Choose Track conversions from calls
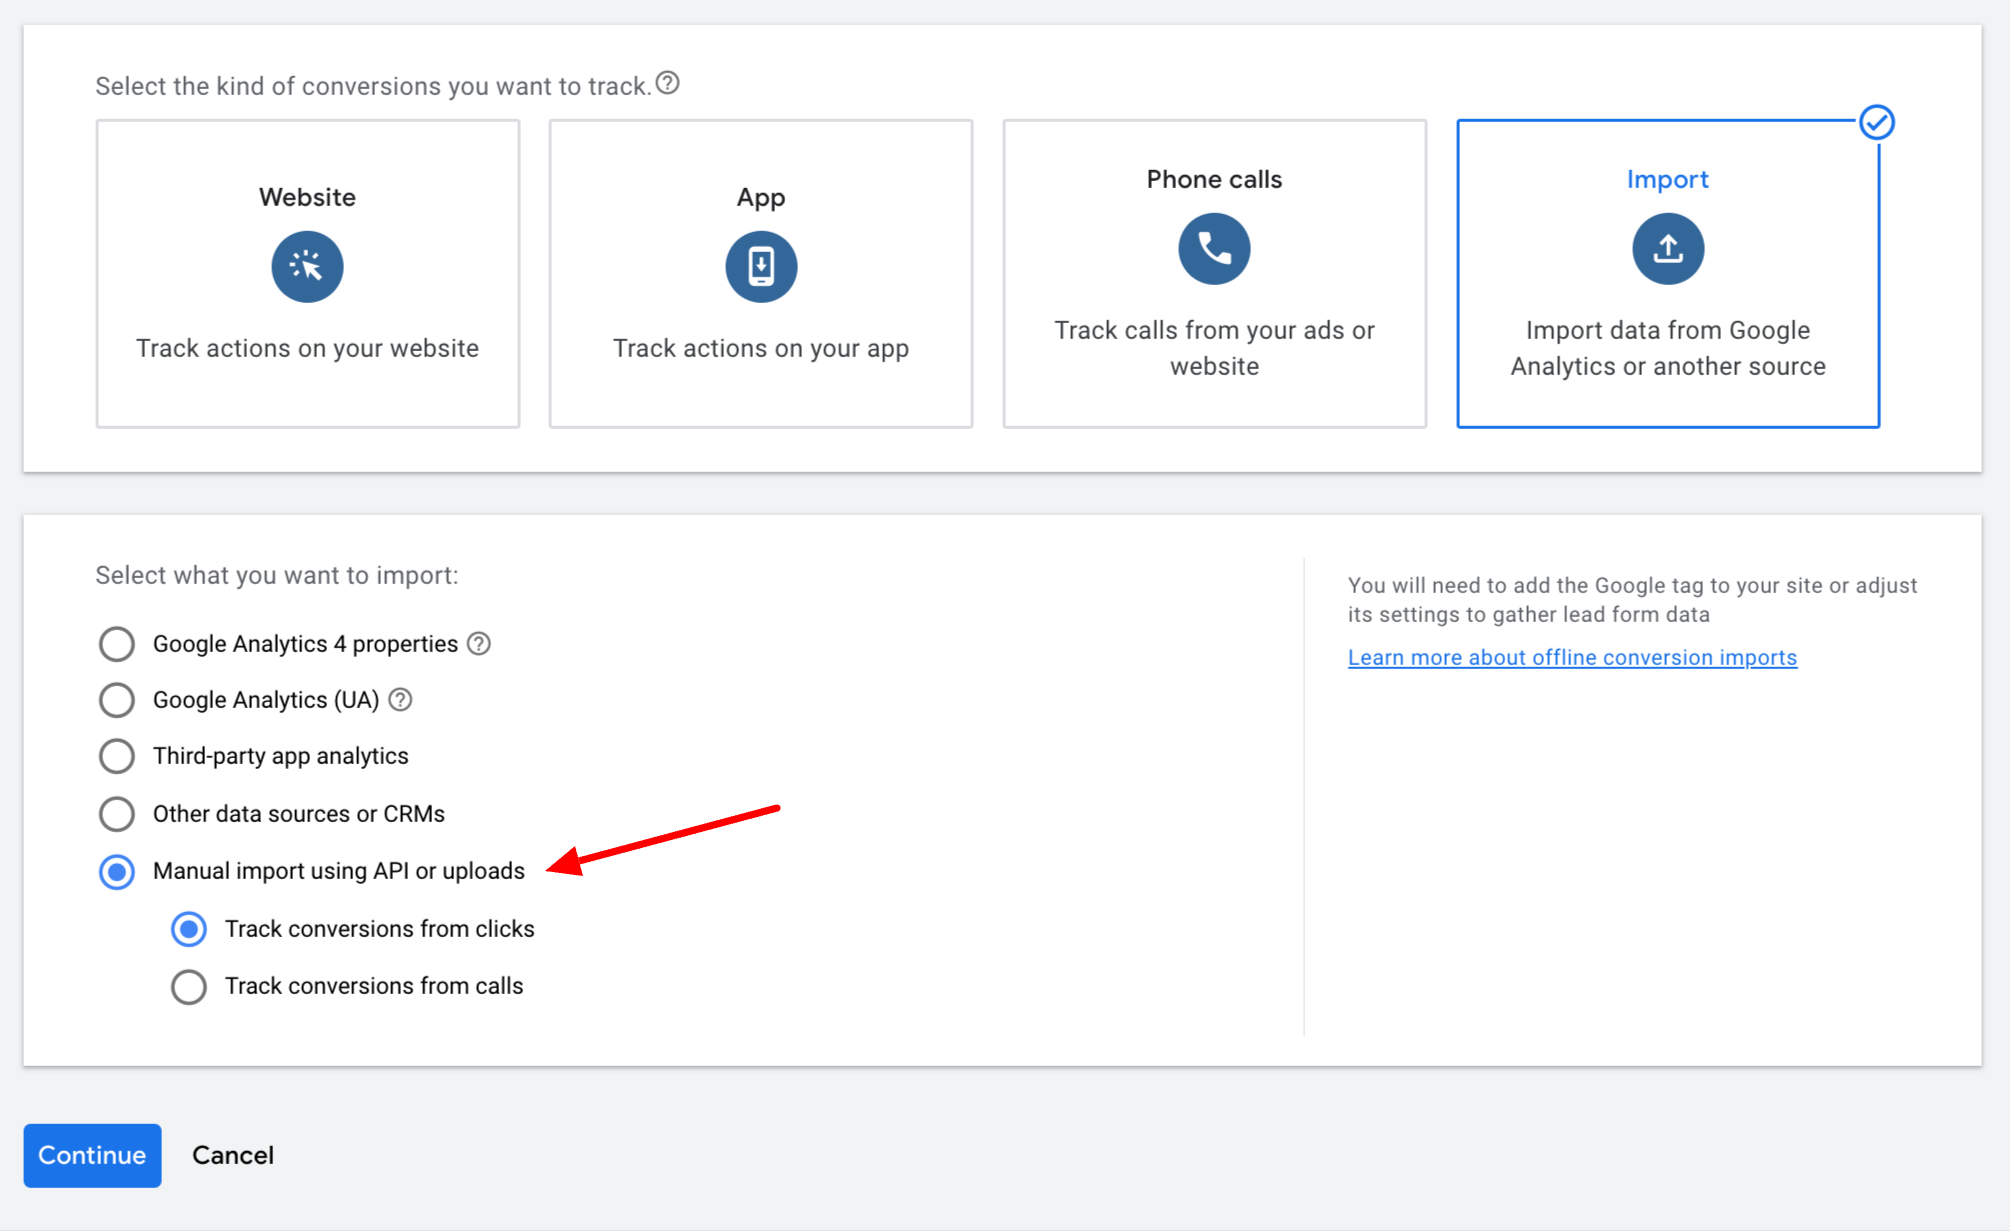Screen dimensions: 2010x1231 coord(189,987)
